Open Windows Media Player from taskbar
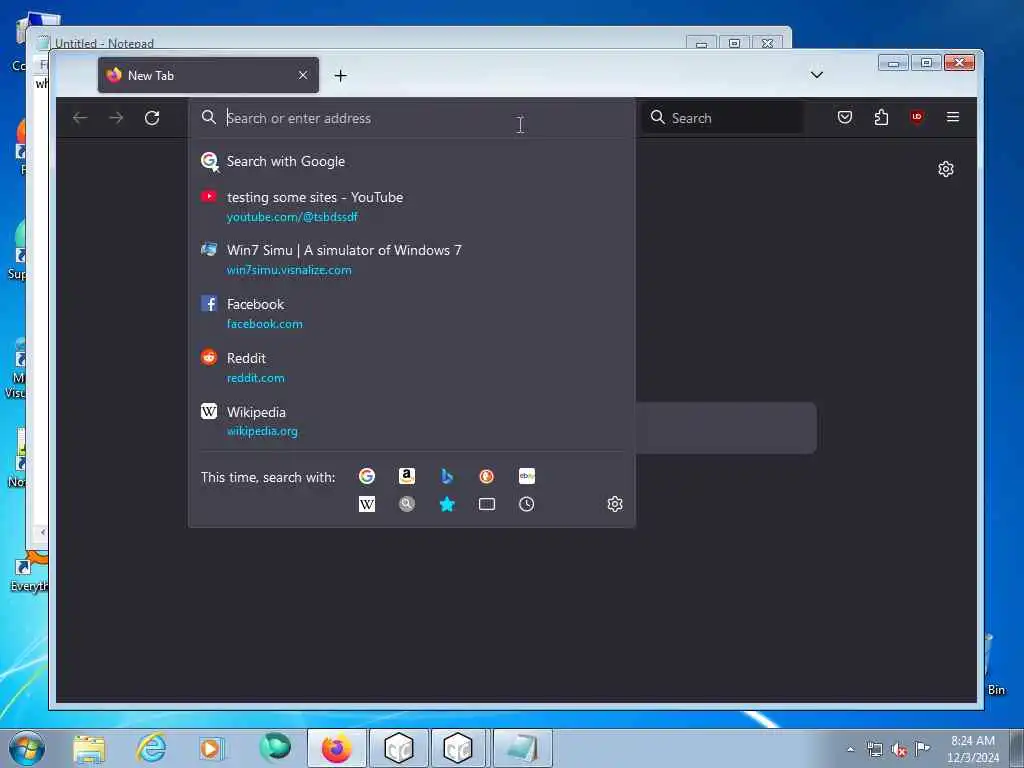 tap(211, 748)
